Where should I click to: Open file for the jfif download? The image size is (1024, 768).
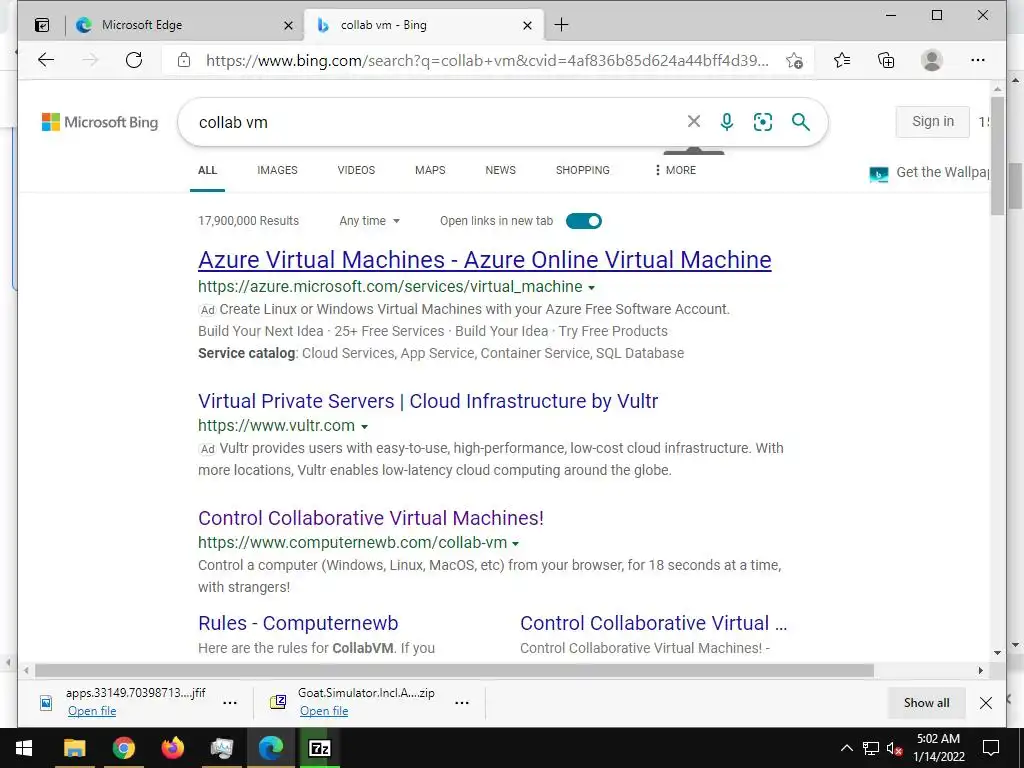coord(92,711)
